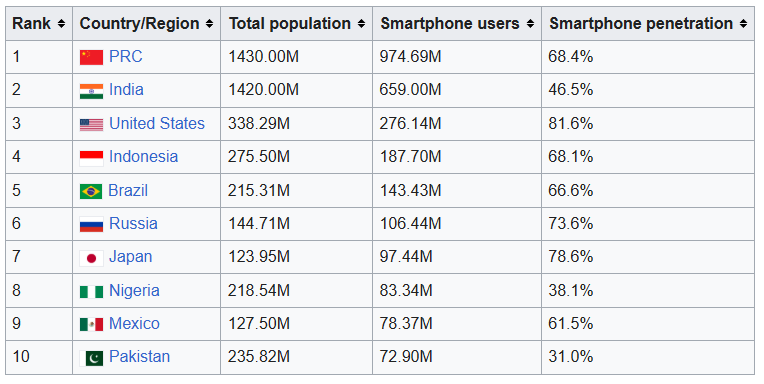The height and width of the screenshot is (384, 764).
Task: Click the Brazil flag icon
Action: [91, 191]
